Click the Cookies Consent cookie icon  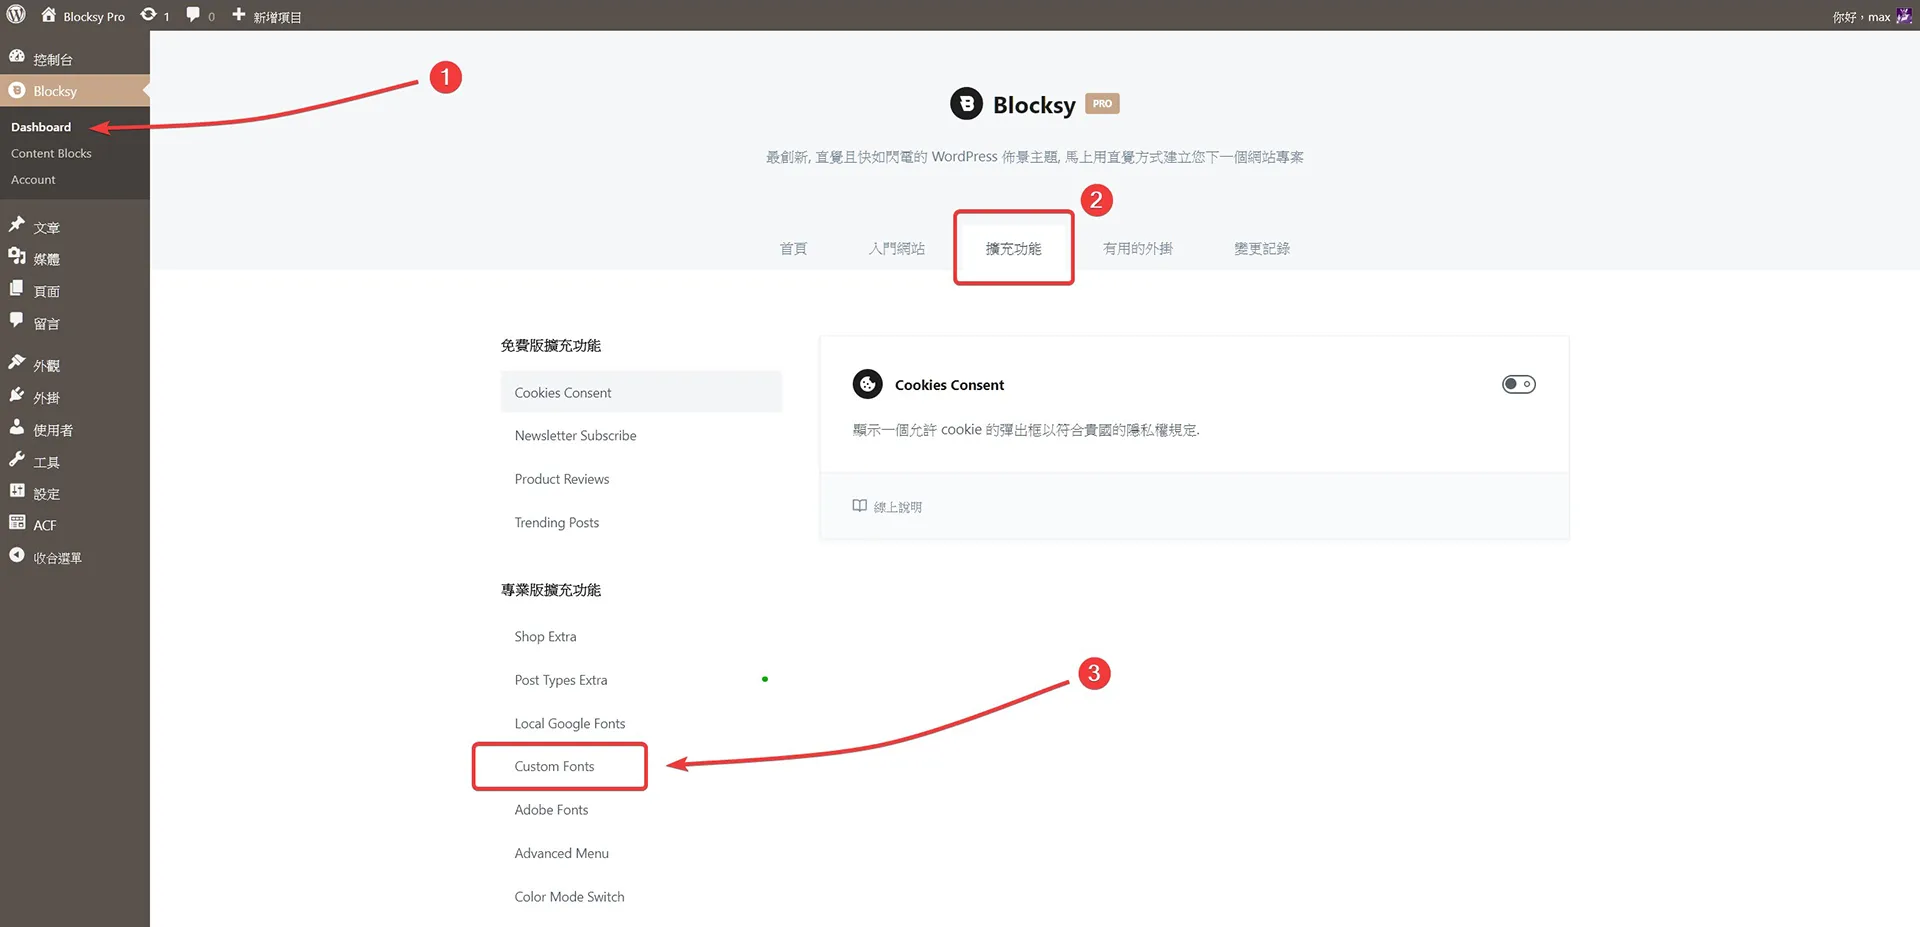click(x=867, y=384)
